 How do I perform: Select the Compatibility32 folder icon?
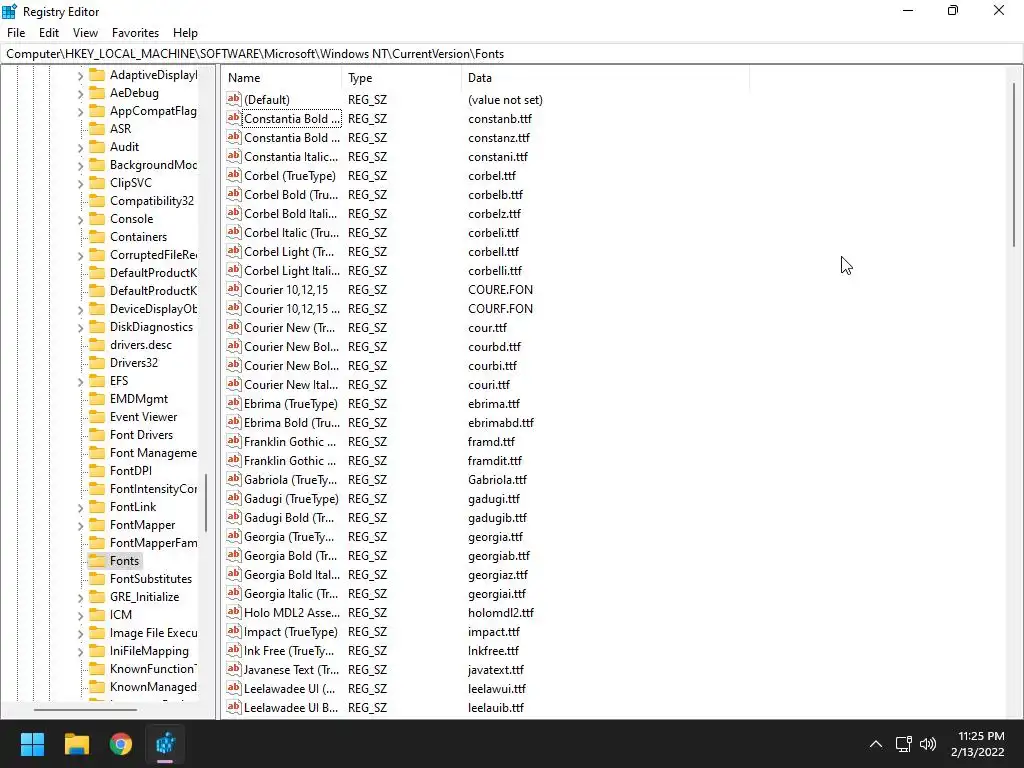pyautogui.click(x=97, y=200)
